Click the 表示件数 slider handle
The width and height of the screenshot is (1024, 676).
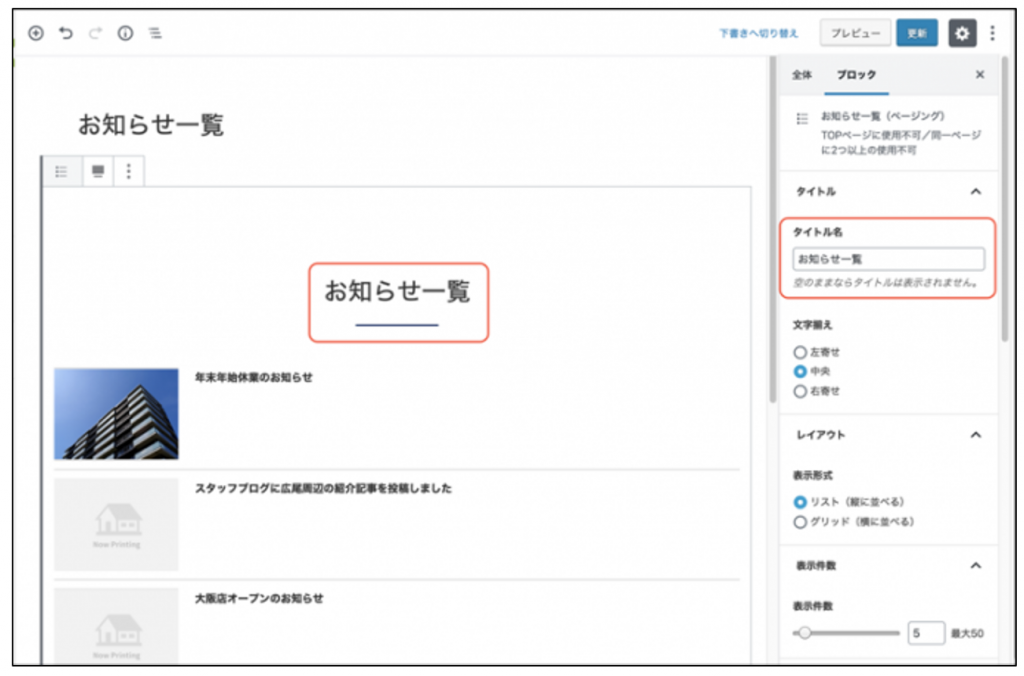[804, 633]
